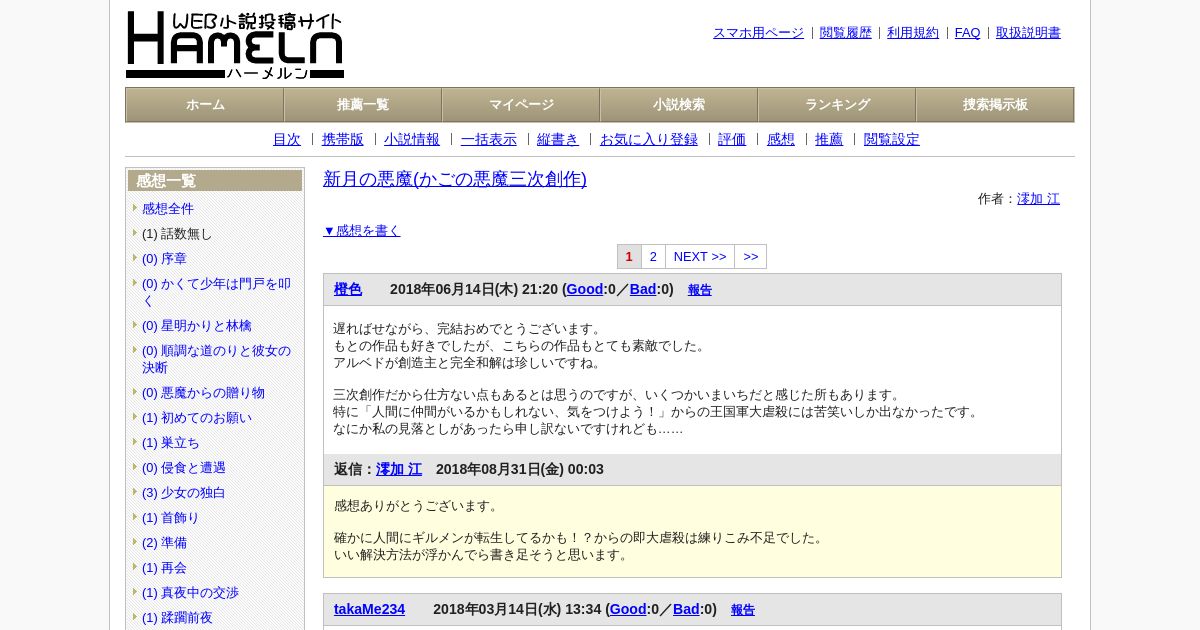Click review date 2018年06月14日(木) 21:20
The height and width of the screenshot is (630, 1200).
click(x=474, y=289)
